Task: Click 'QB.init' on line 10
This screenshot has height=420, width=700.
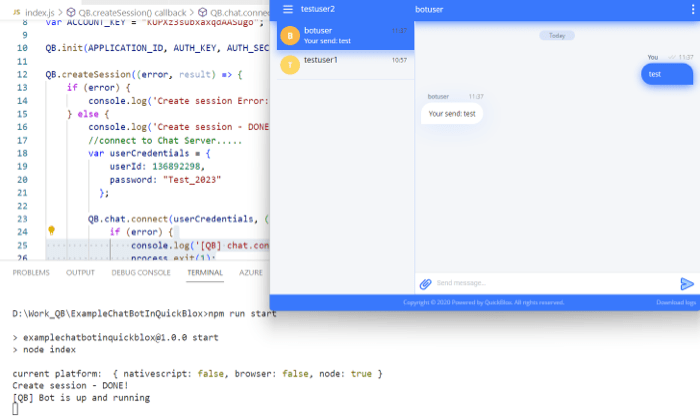Action: pyautogui.click(x=64, y=48)
